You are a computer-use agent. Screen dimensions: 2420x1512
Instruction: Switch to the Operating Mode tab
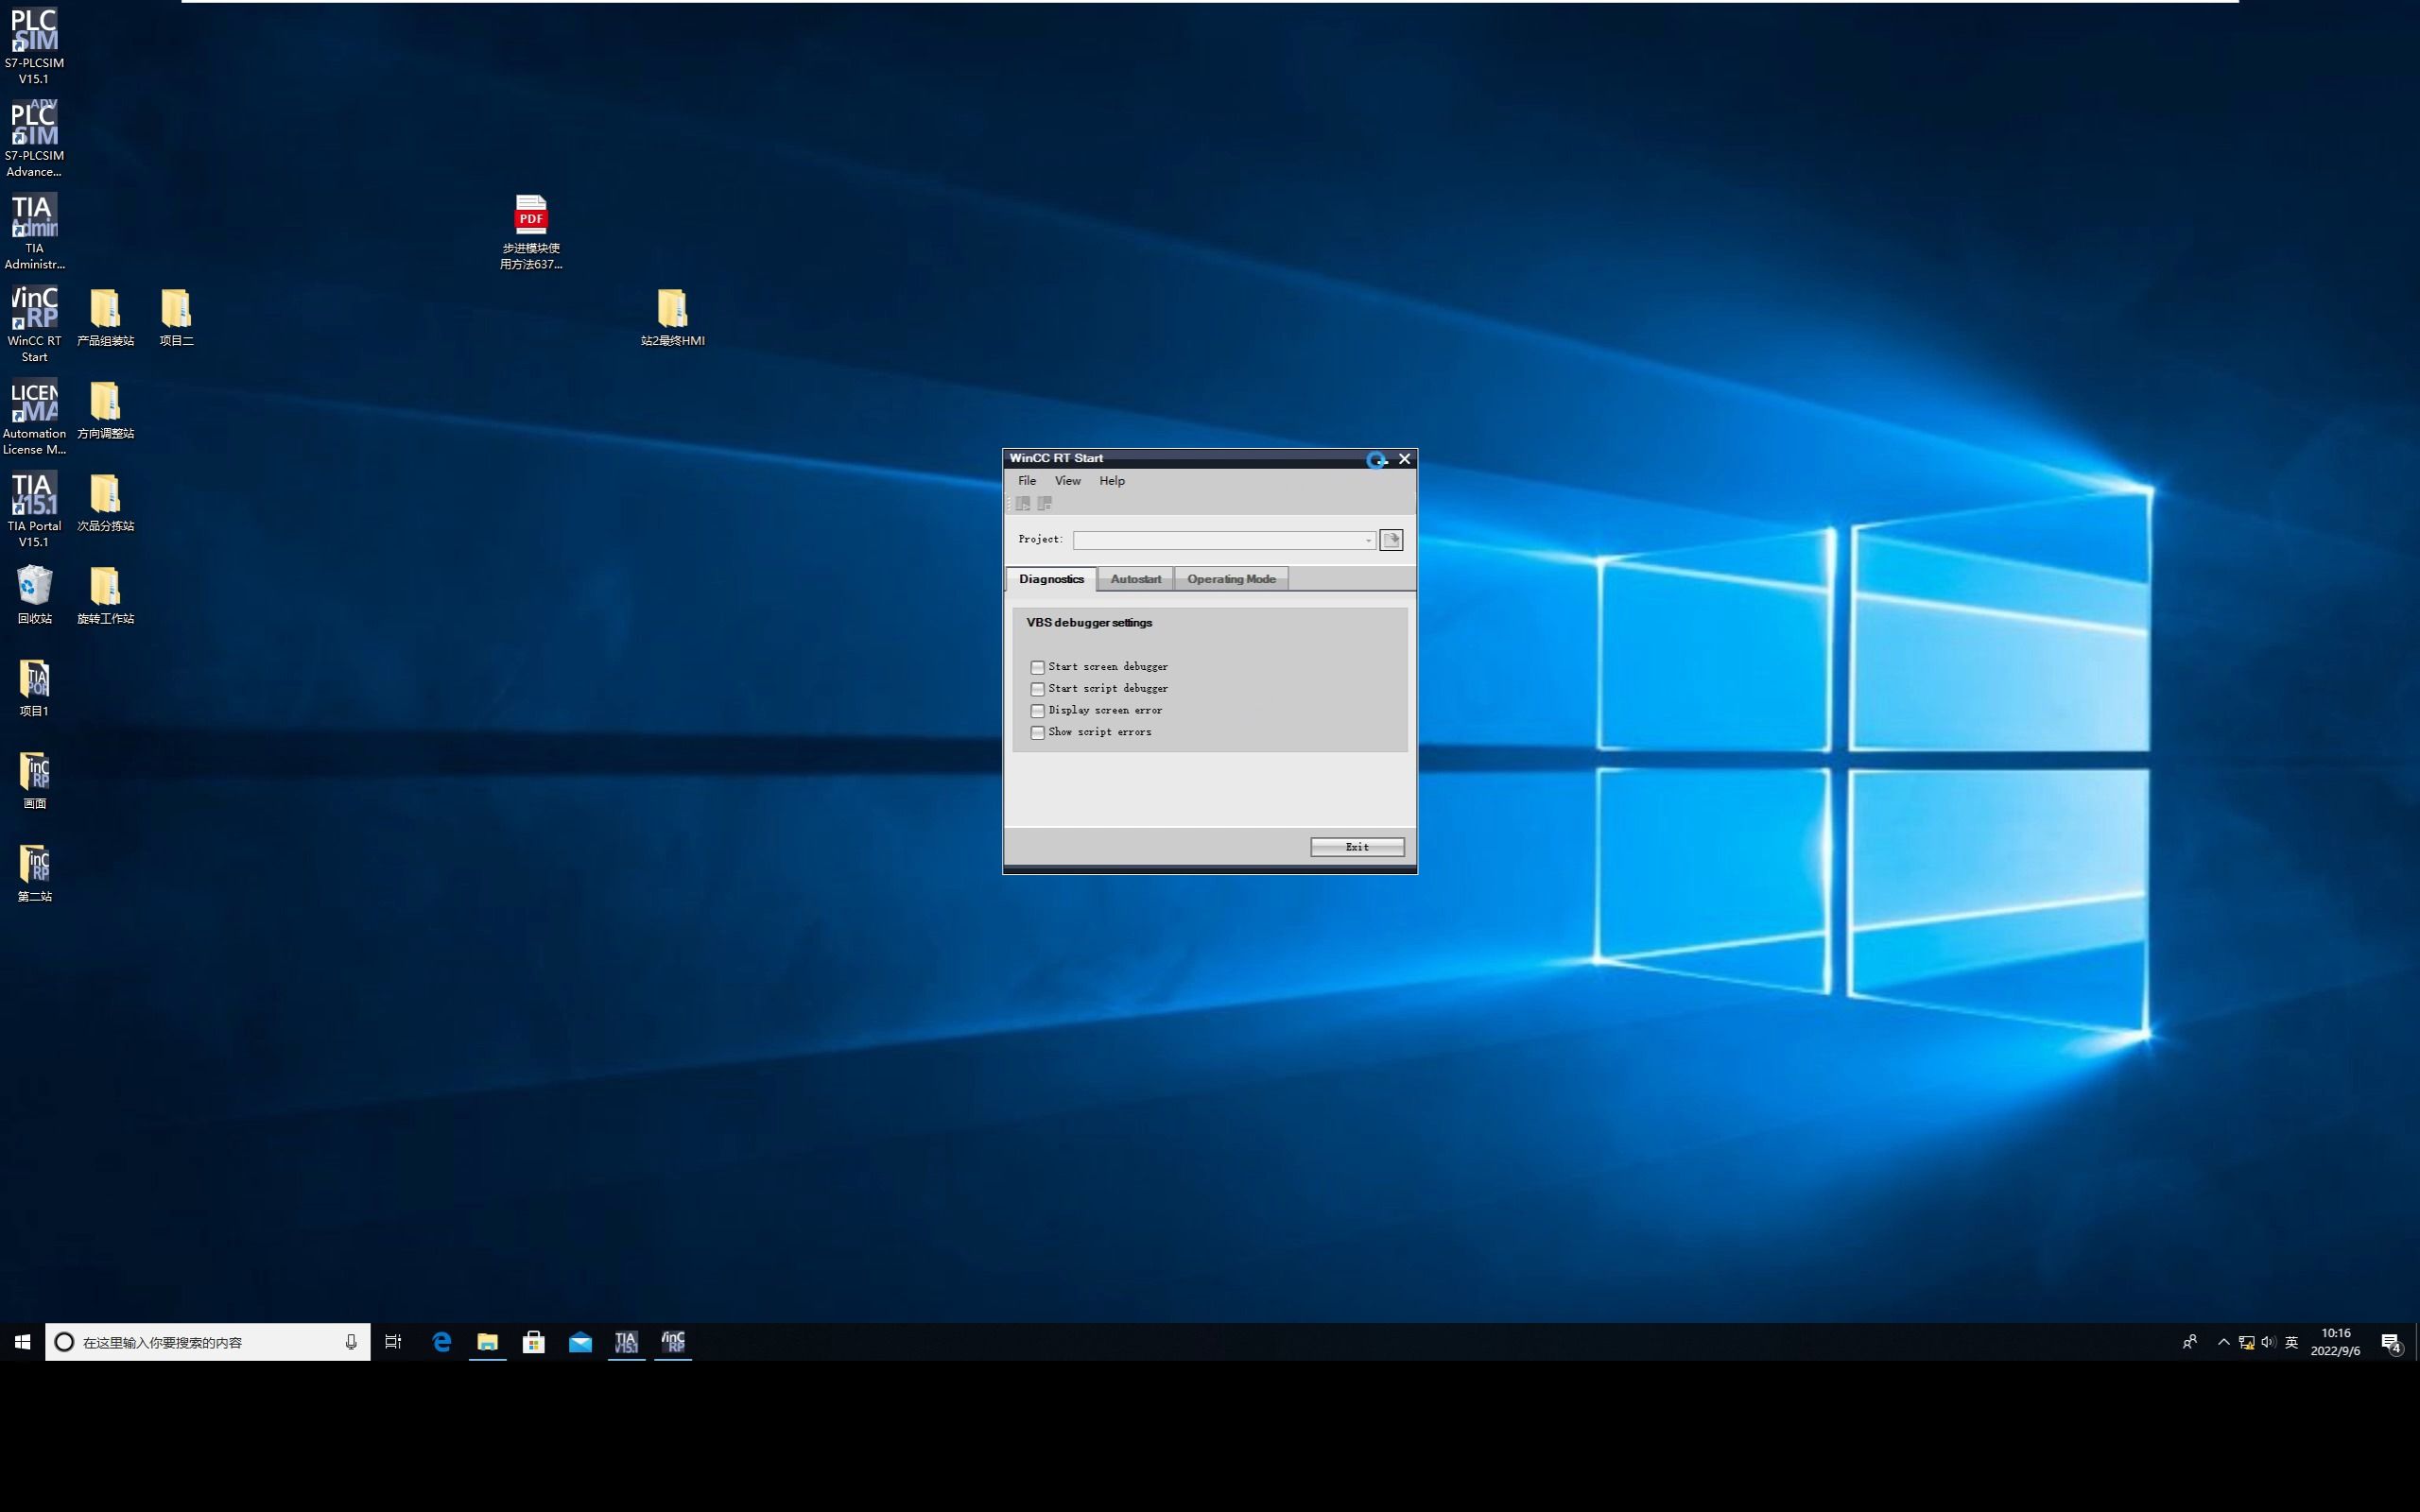click(x=1231, y=579)
